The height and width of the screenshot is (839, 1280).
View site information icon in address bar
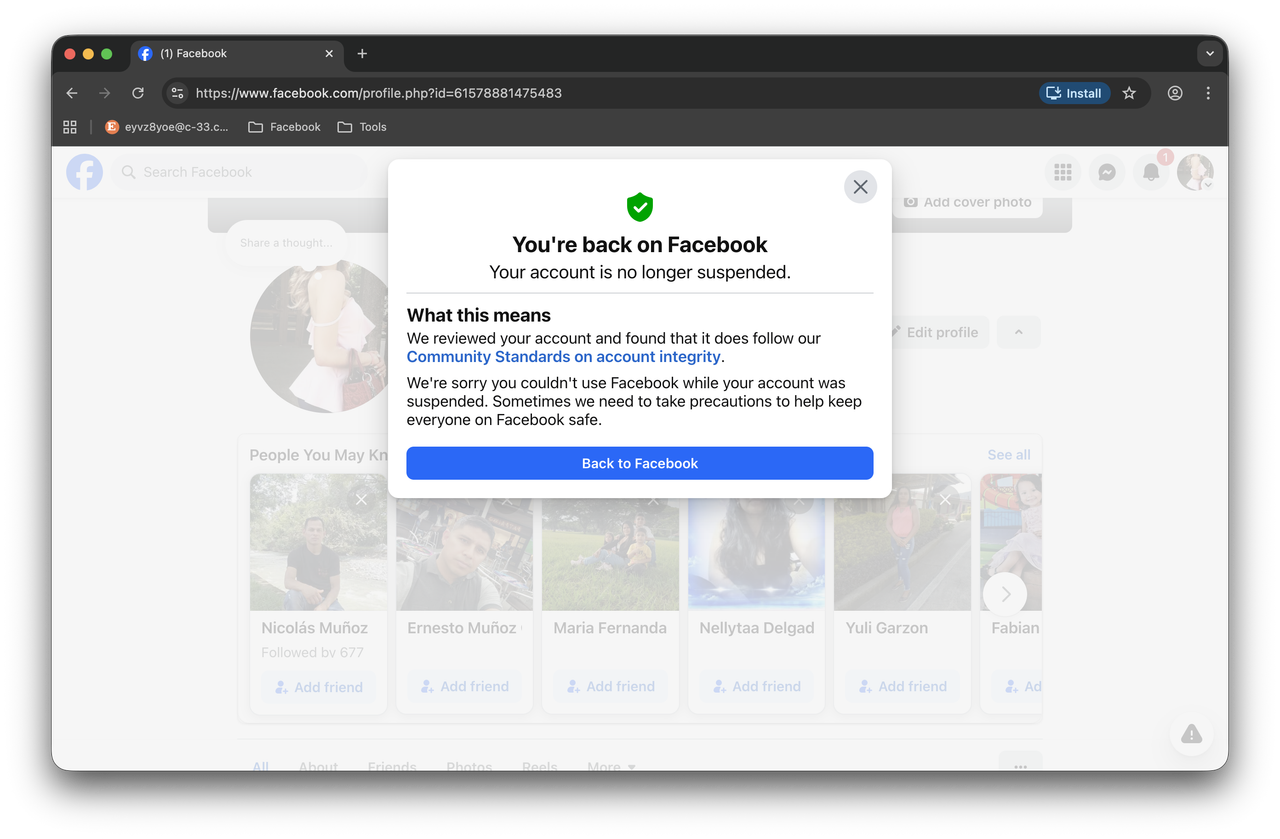pos(177,93)
